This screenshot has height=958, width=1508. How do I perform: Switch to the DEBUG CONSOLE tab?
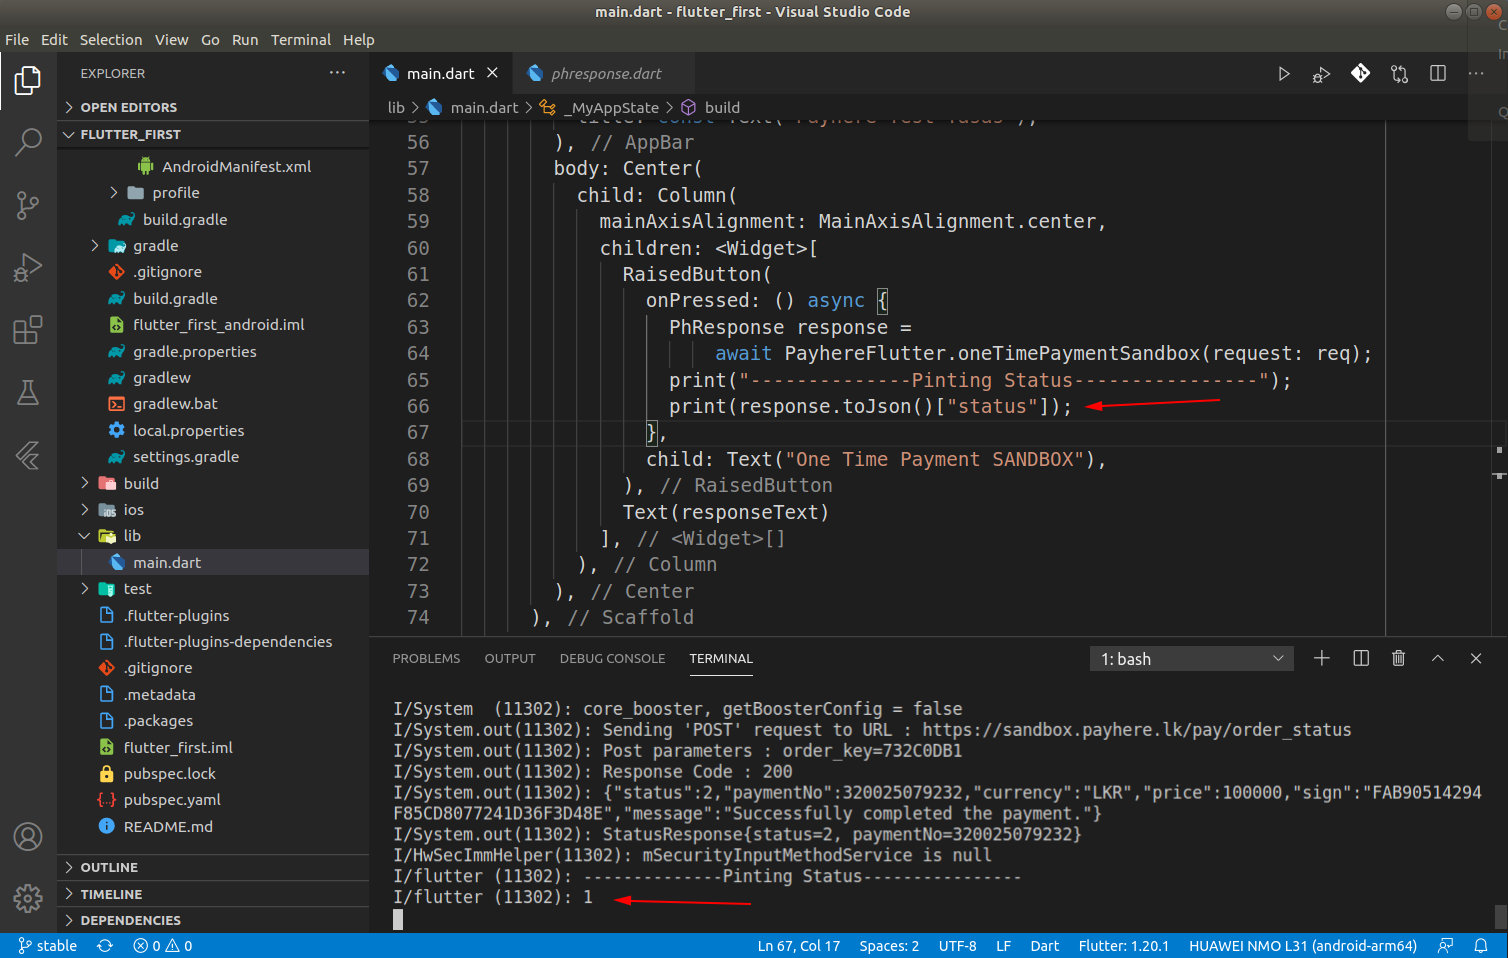point(612,658)
